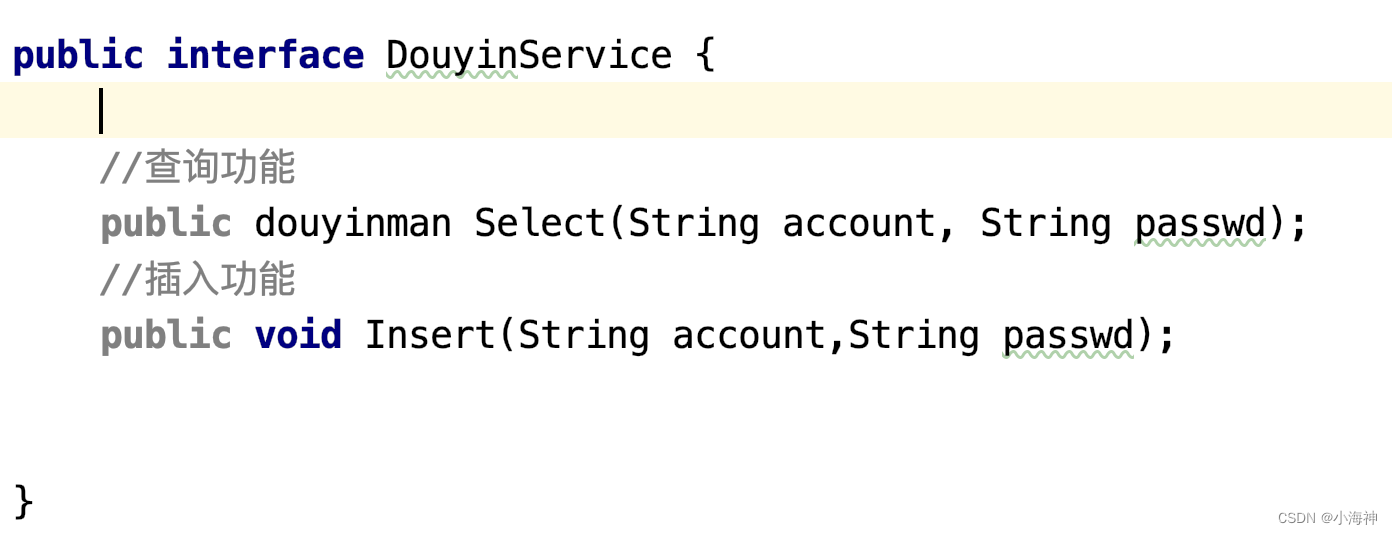
Task: Click the //查询功能 comment
Action: point(198,167)
